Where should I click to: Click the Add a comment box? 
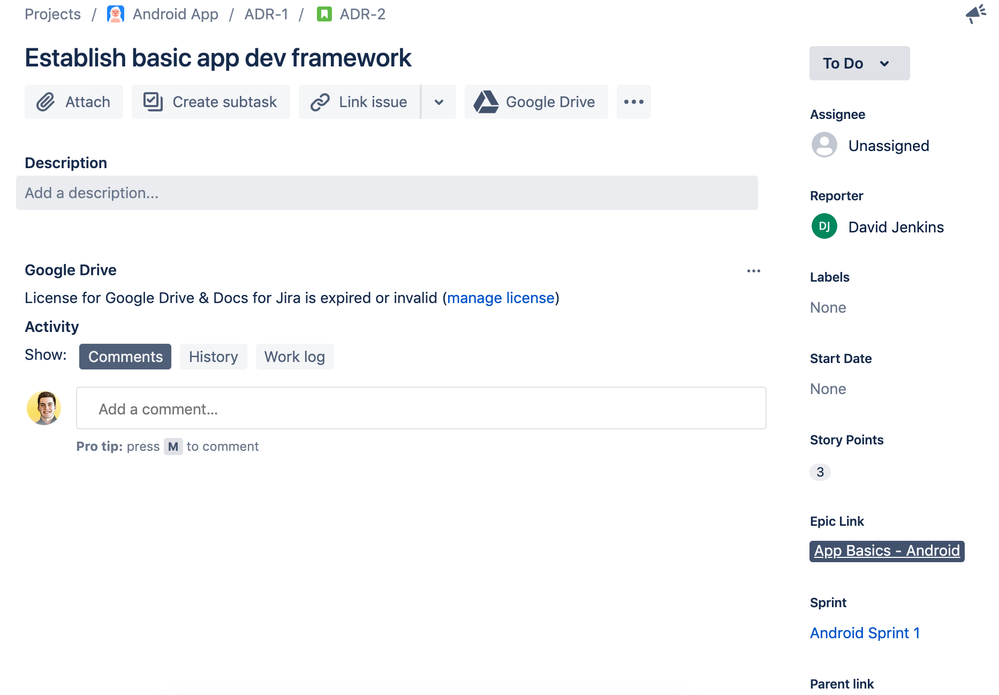[x=421, y=408]
